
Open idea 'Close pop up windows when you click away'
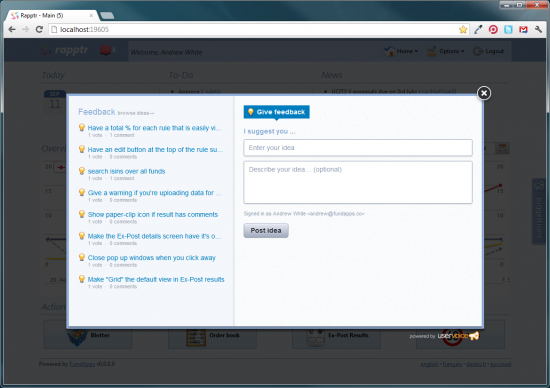tap(152, 258)
